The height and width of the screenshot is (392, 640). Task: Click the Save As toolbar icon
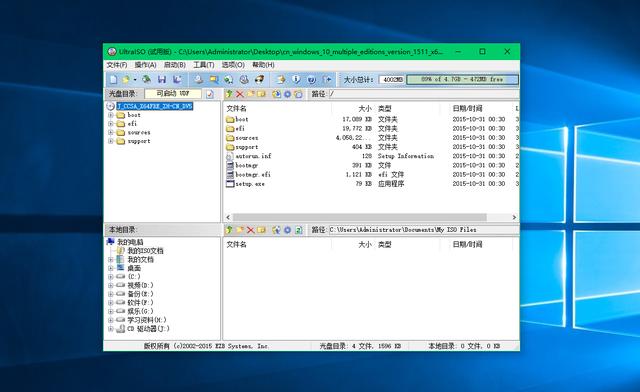point(177,79)
